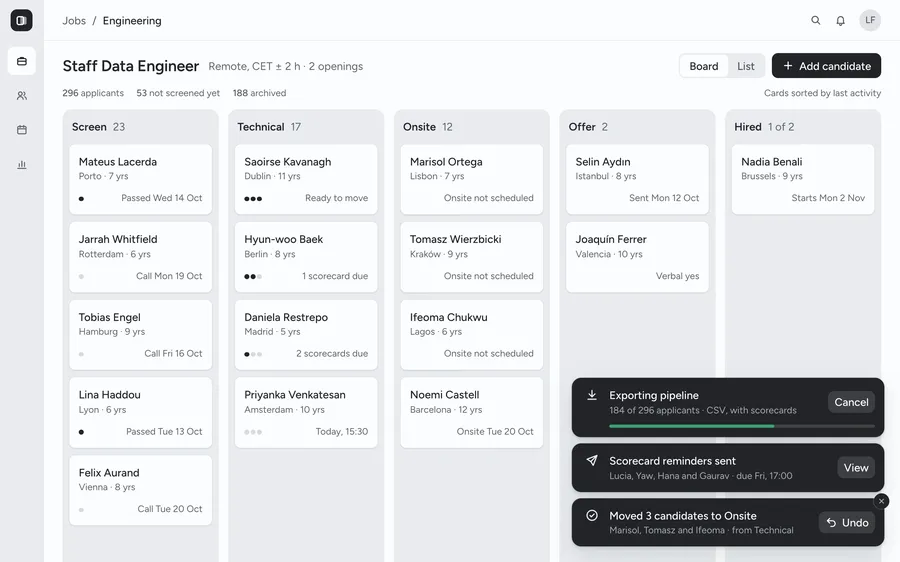Open the Jobs briefcase sidebar icon
Image resolution: width=900 pixels, height=562 pixels.
coord(22,61)
